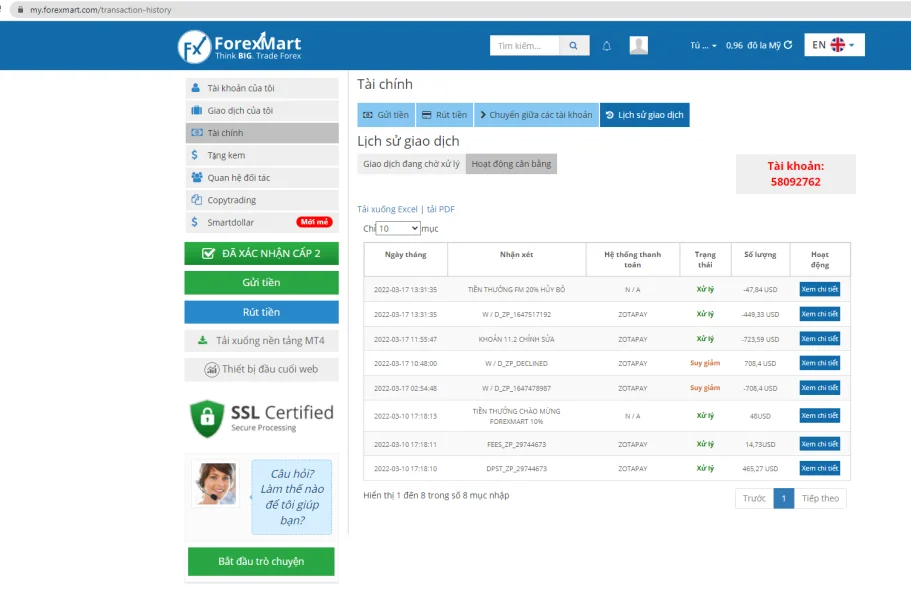Click the browser address bar URL

(x=101, y=10)
